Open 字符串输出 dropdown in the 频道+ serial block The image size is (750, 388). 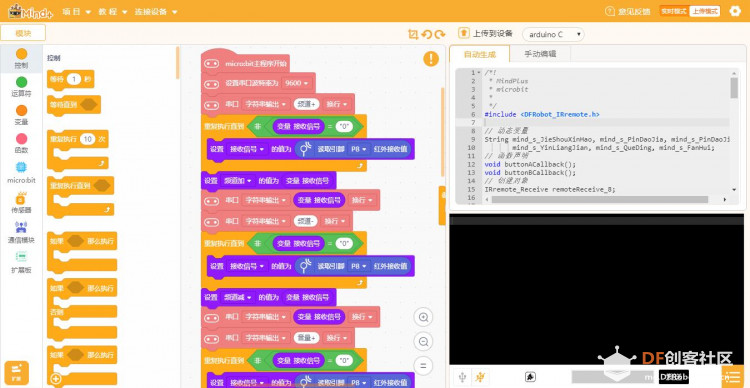(x=266, y=104)
